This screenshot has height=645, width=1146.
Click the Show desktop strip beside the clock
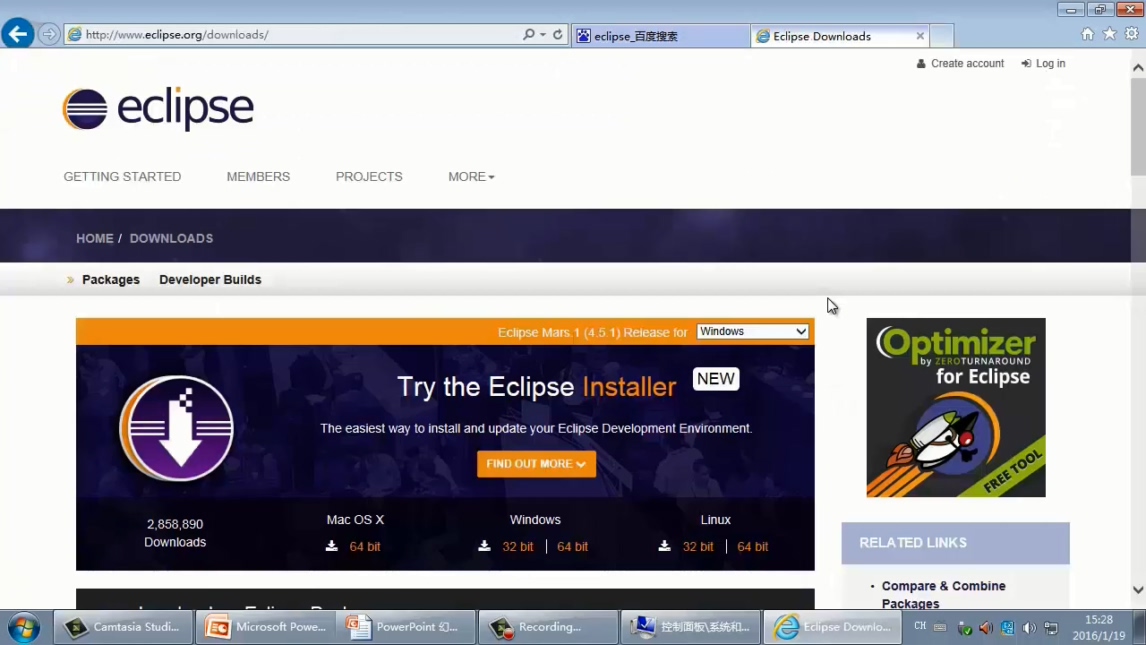coord(1140,627)
